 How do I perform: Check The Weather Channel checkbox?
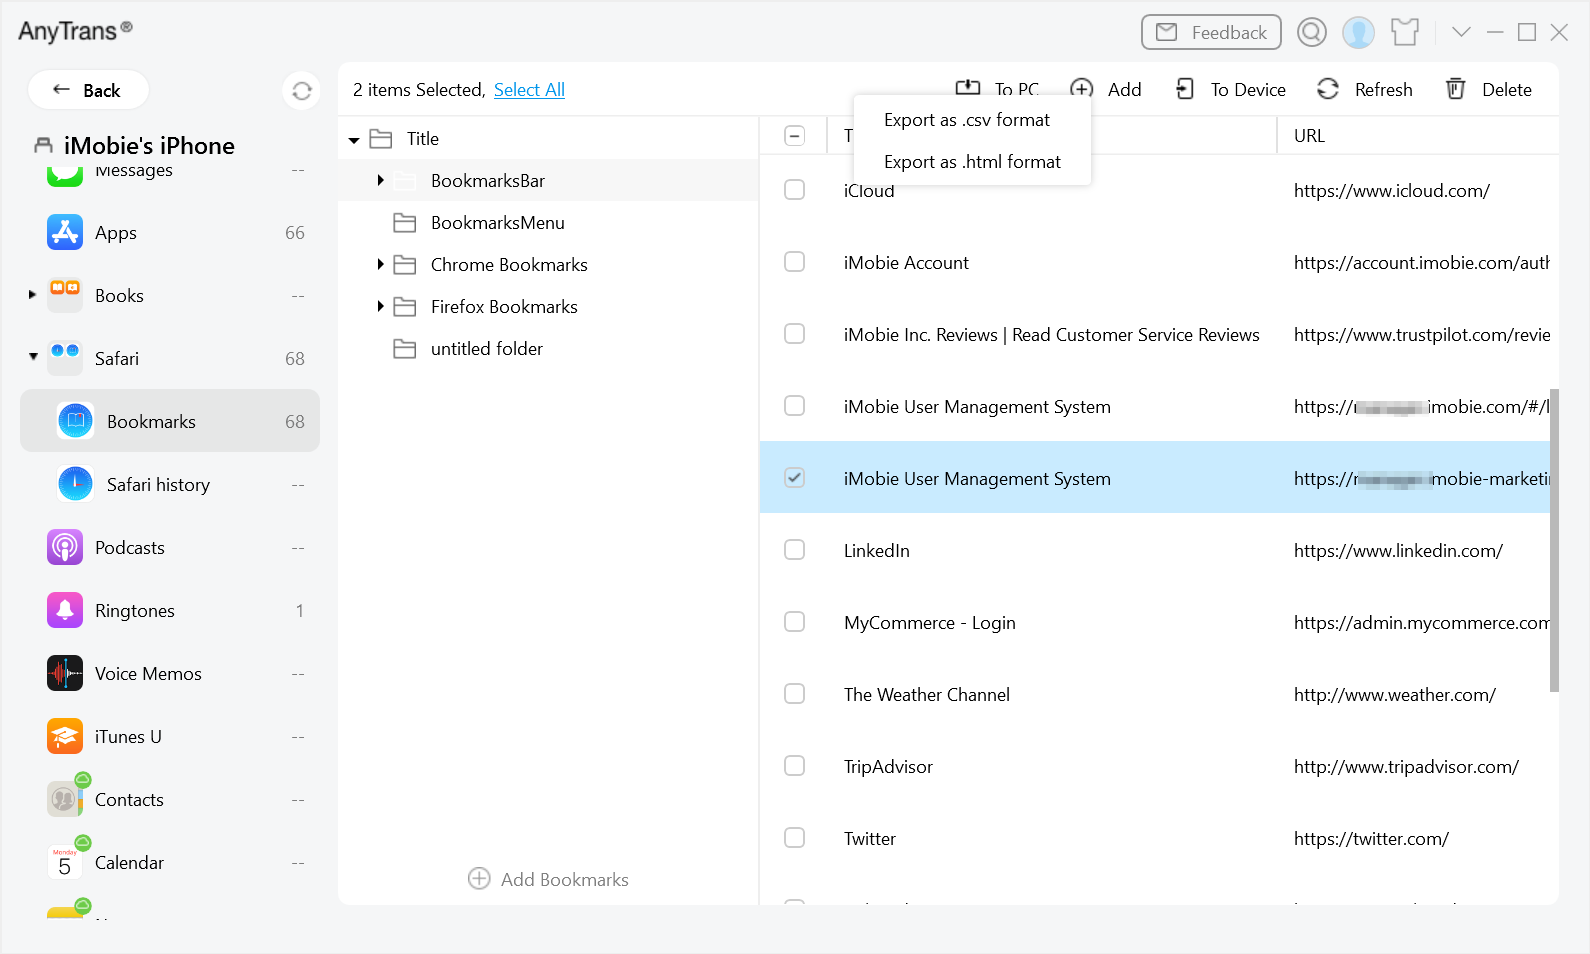795,694
